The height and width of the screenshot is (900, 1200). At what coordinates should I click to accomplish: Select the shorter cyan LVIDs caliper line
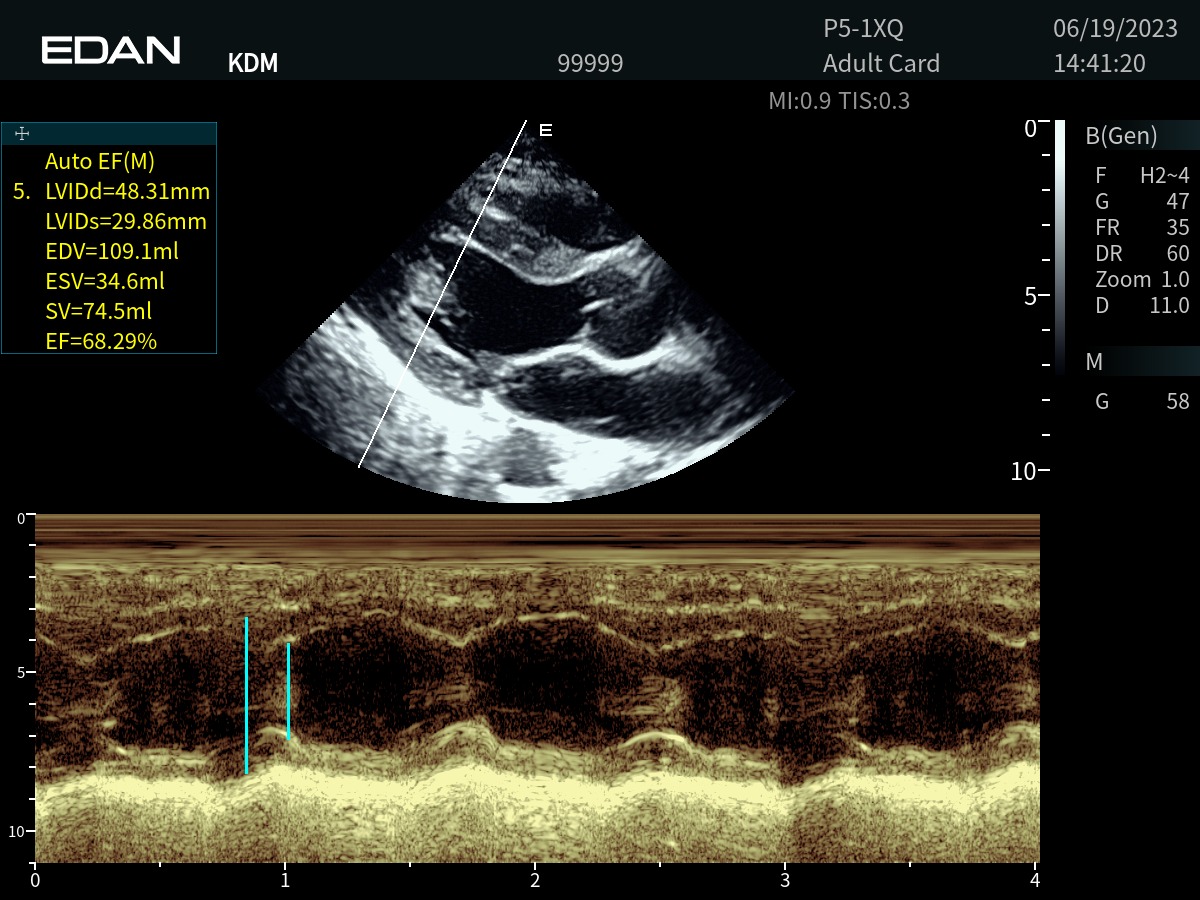tap(288, 690)
